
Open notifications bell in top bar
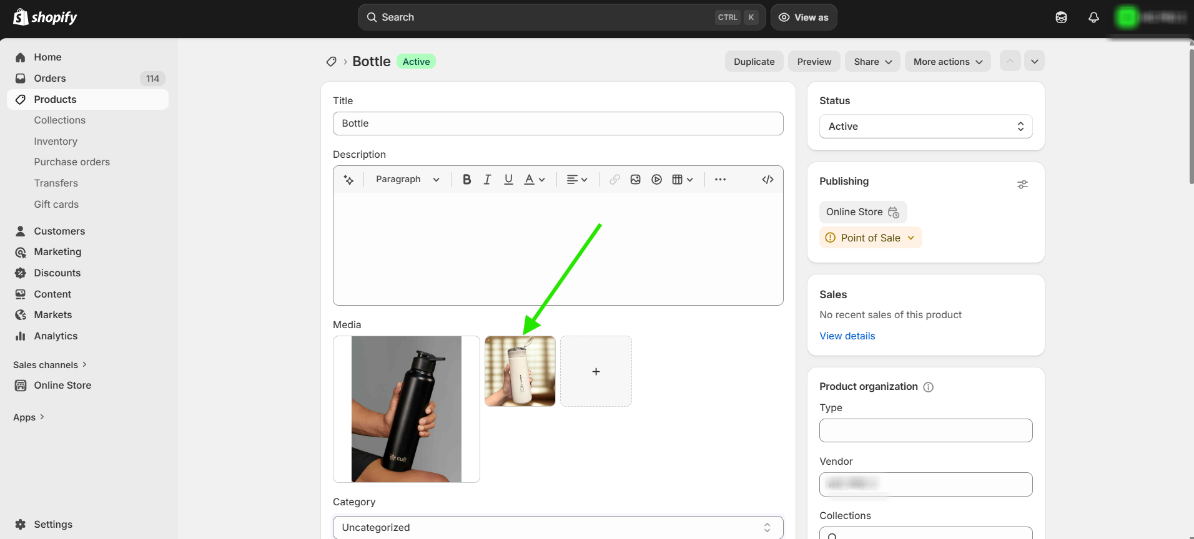(x=1093, y=17)
